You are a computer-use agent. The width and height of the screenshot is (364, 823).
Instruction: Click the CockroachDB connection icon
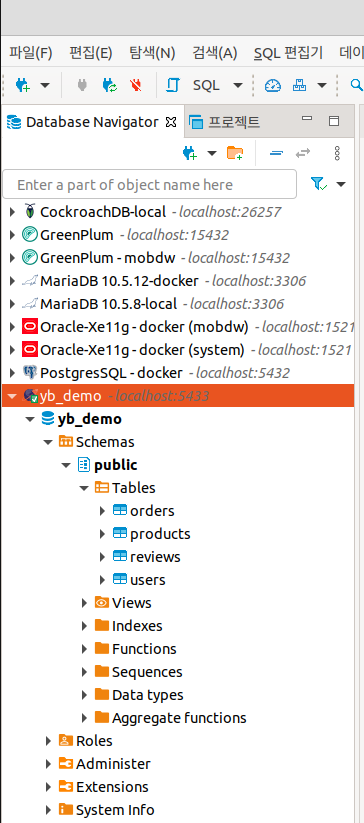click(30, 212)
